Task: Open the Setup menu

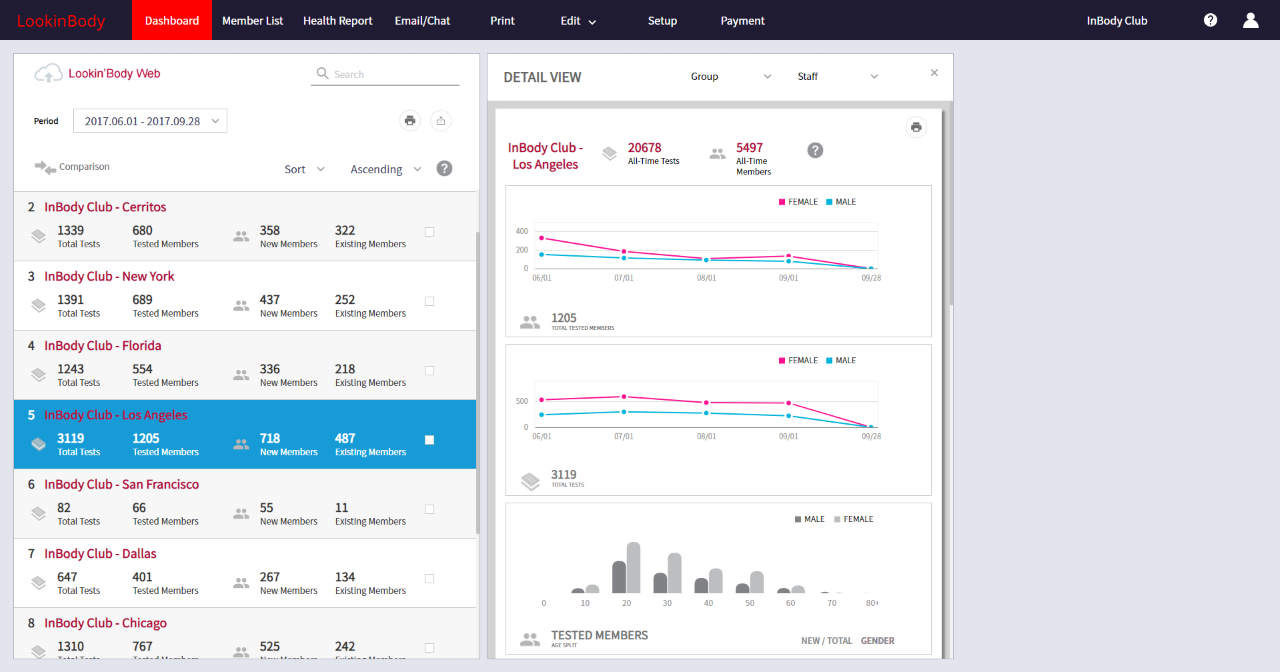Action: coord(662,20)
